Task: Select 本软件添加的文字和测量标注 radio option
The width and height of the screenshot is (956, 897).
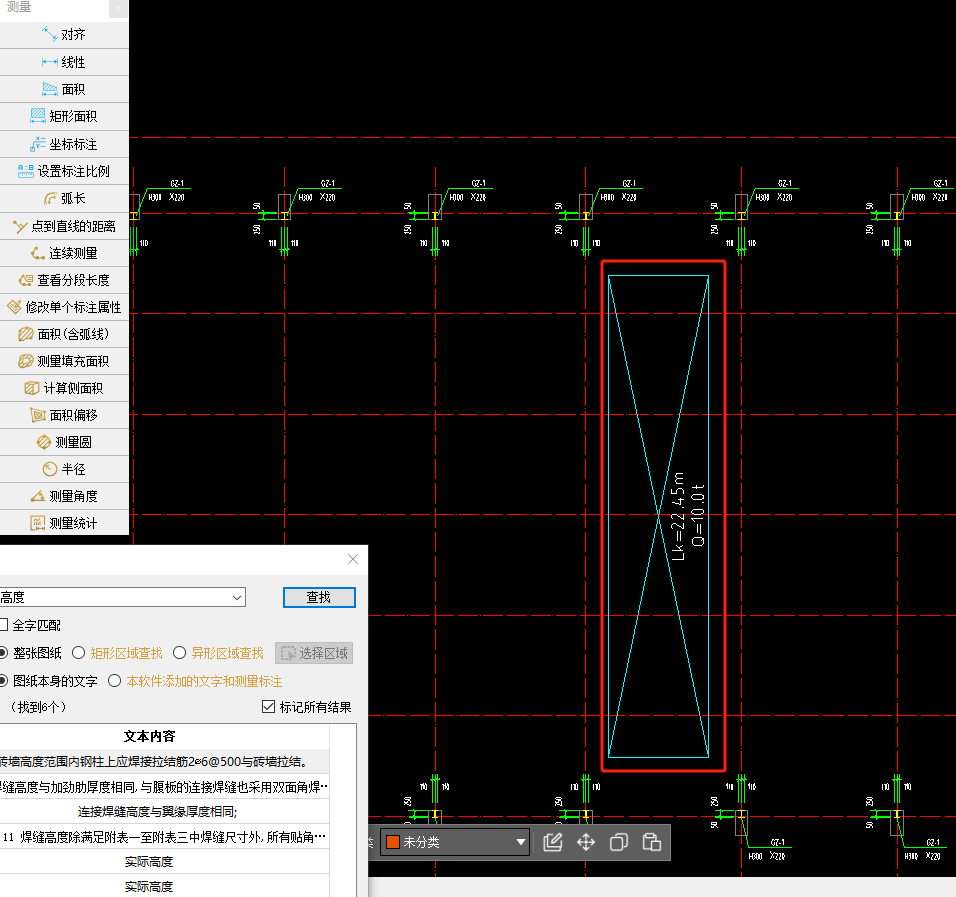Action: (115, 681)
